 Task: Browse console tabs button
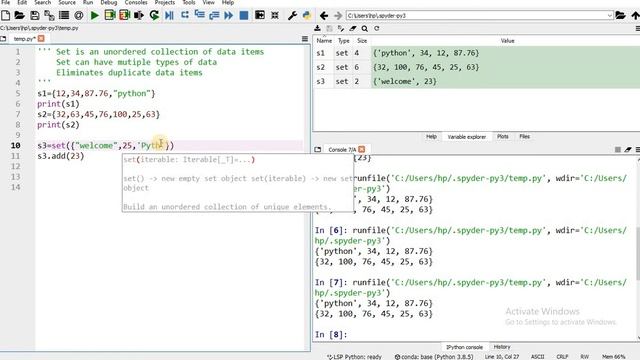[x=318, y=149]
